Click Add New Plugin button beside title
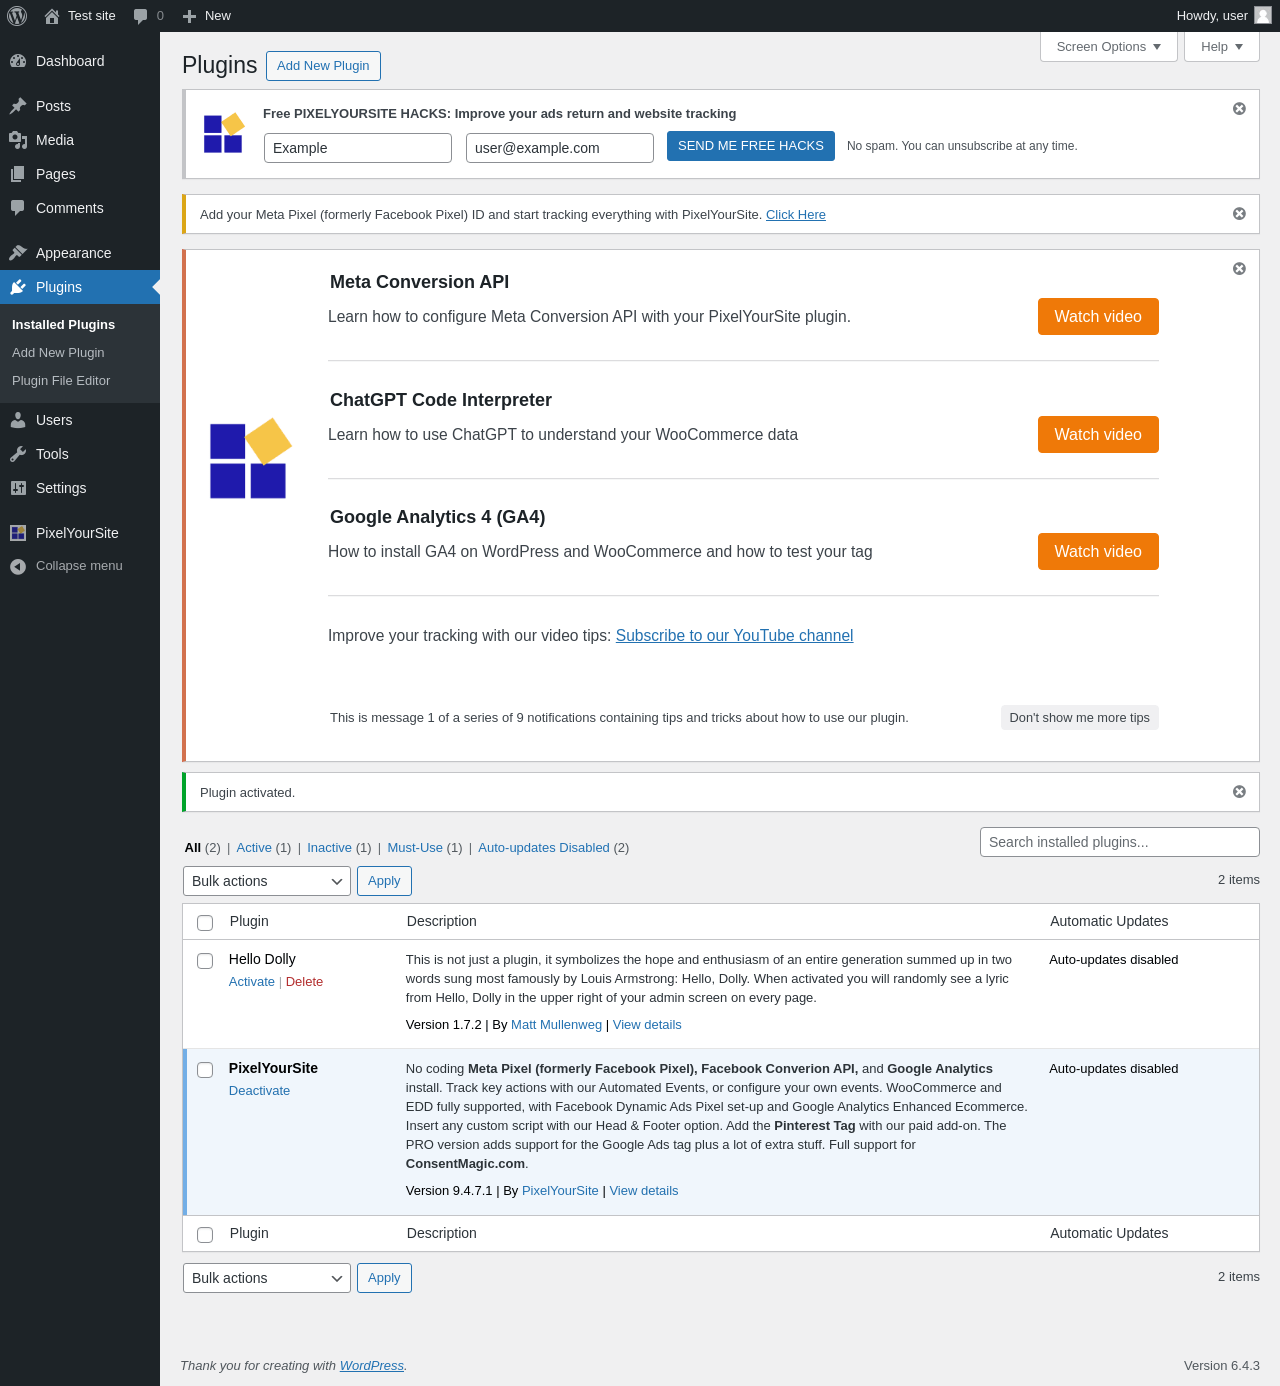Viewport: 1280px width, 1386px height. 323,66
